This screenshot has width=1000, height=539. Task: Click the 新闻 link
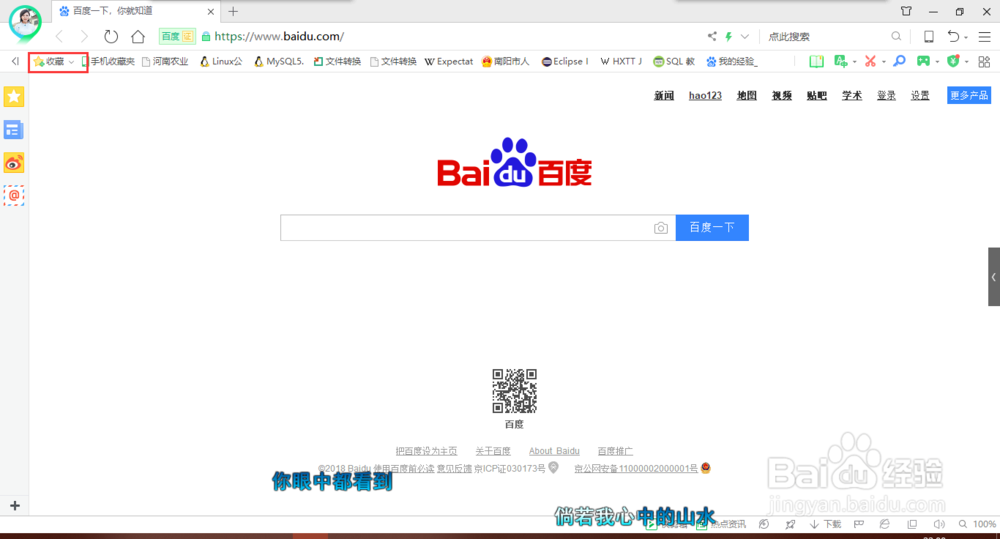[664, 96]
